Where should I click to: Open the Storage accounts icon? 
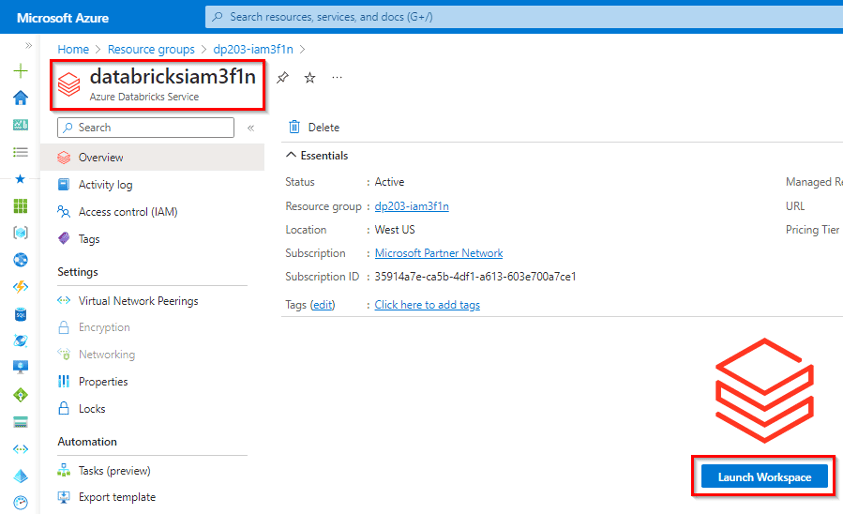point(20,422)
